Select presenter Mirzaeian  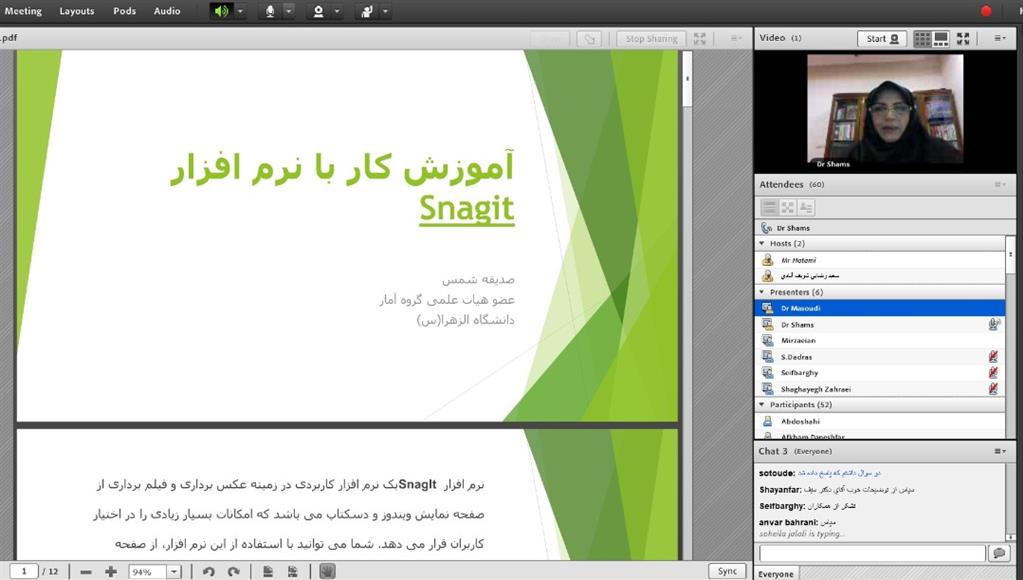880,340
